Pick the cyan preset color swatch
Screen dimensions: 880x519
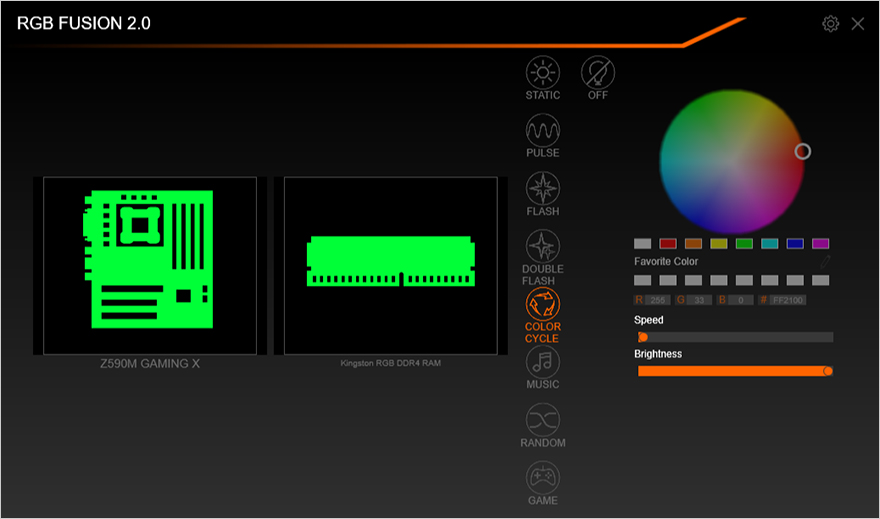coord(769,244)
